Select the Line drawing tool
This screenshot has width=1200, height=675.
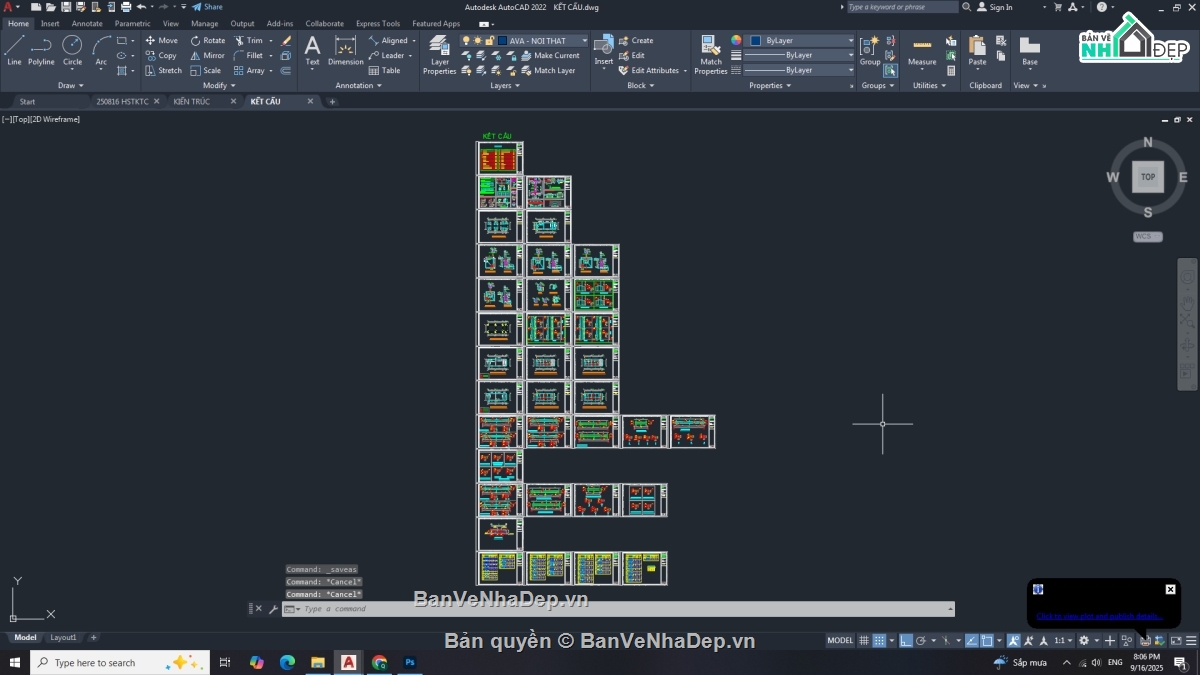coord(14,50)
